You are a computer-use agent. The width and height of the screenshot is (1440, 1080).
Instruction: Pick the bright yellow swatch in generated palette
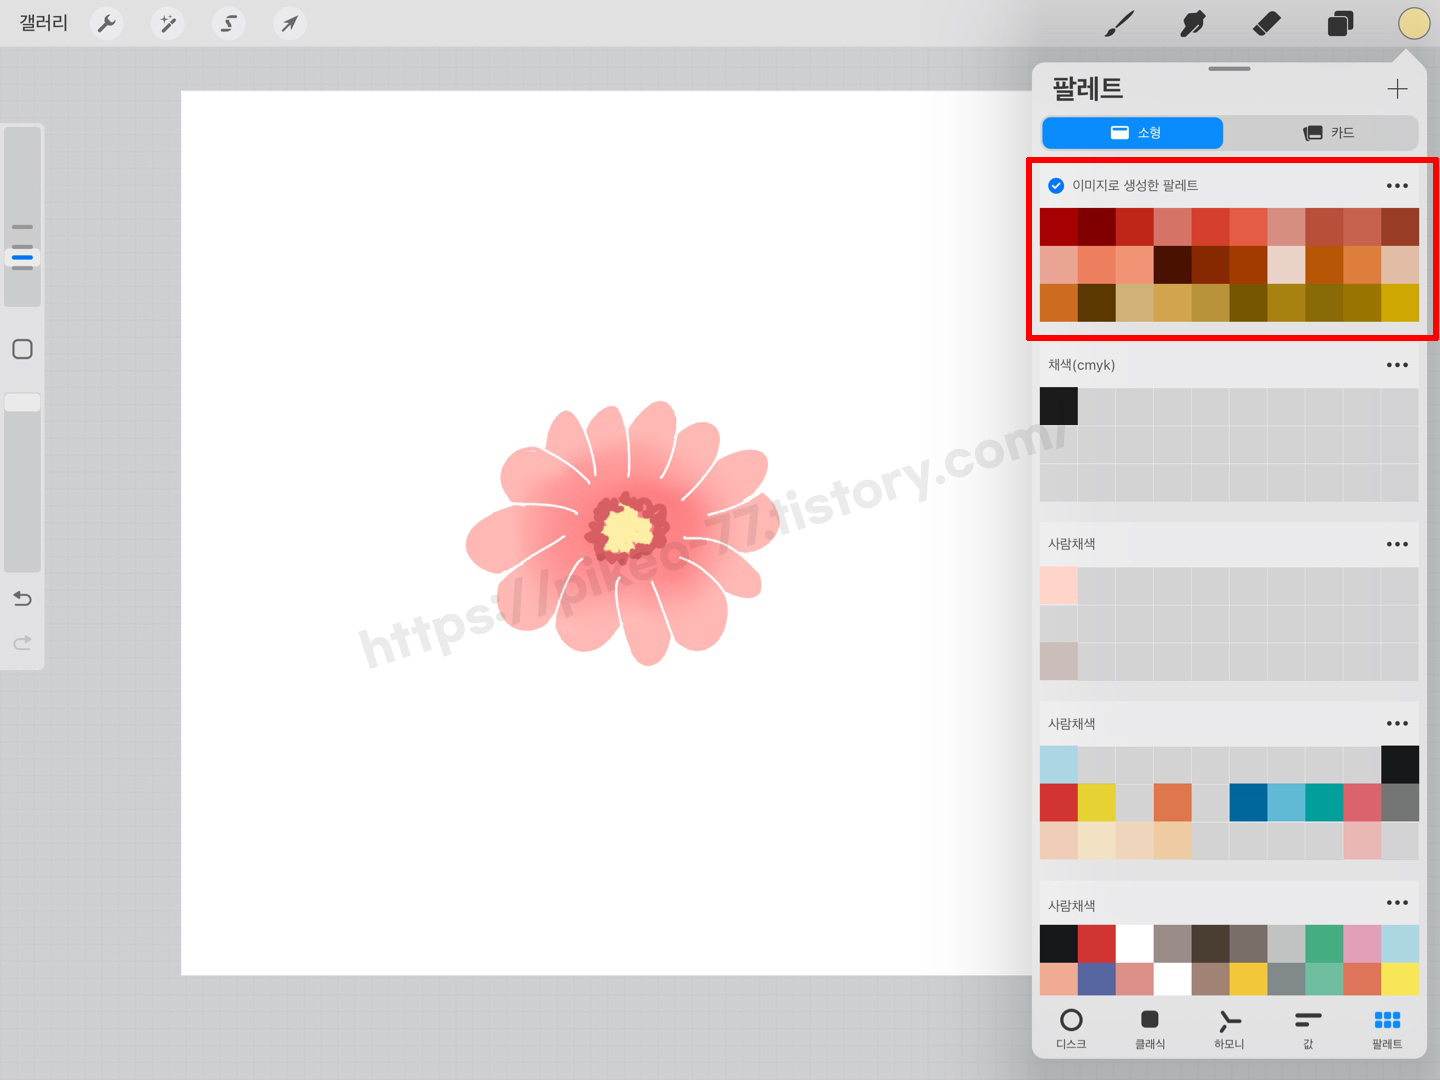(x=1400, y=303)
